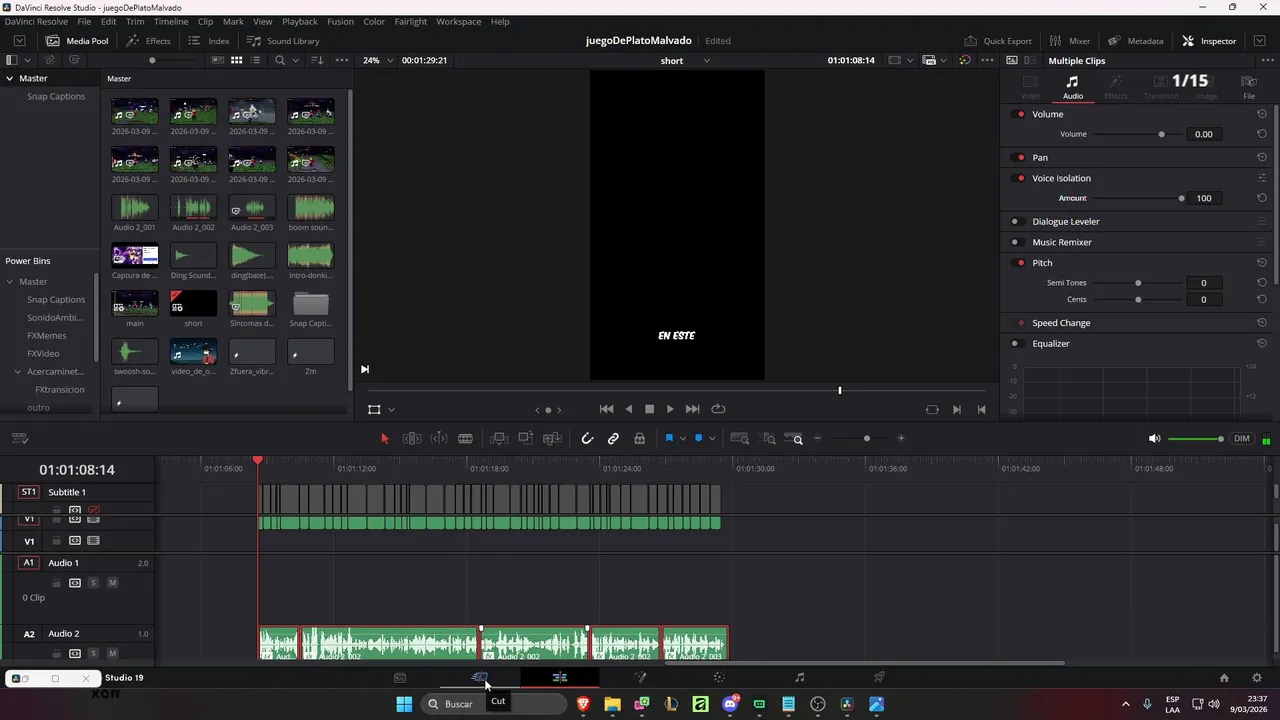Choose the Dynamic Trim Mode tool
The image size is (1280, 720).
(x=439, y=438)
